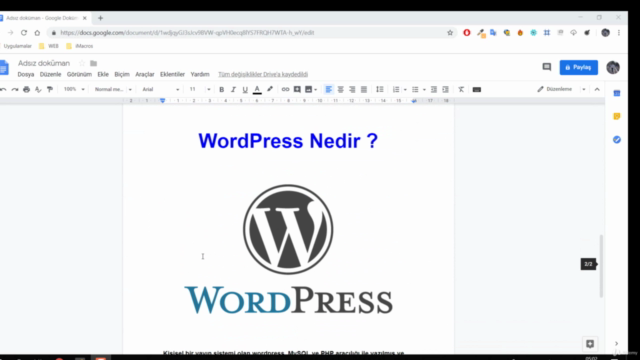Screen dimensions: 640x360
Task: Open the iMacros bookmarks folder
Action: click(80, 46)
